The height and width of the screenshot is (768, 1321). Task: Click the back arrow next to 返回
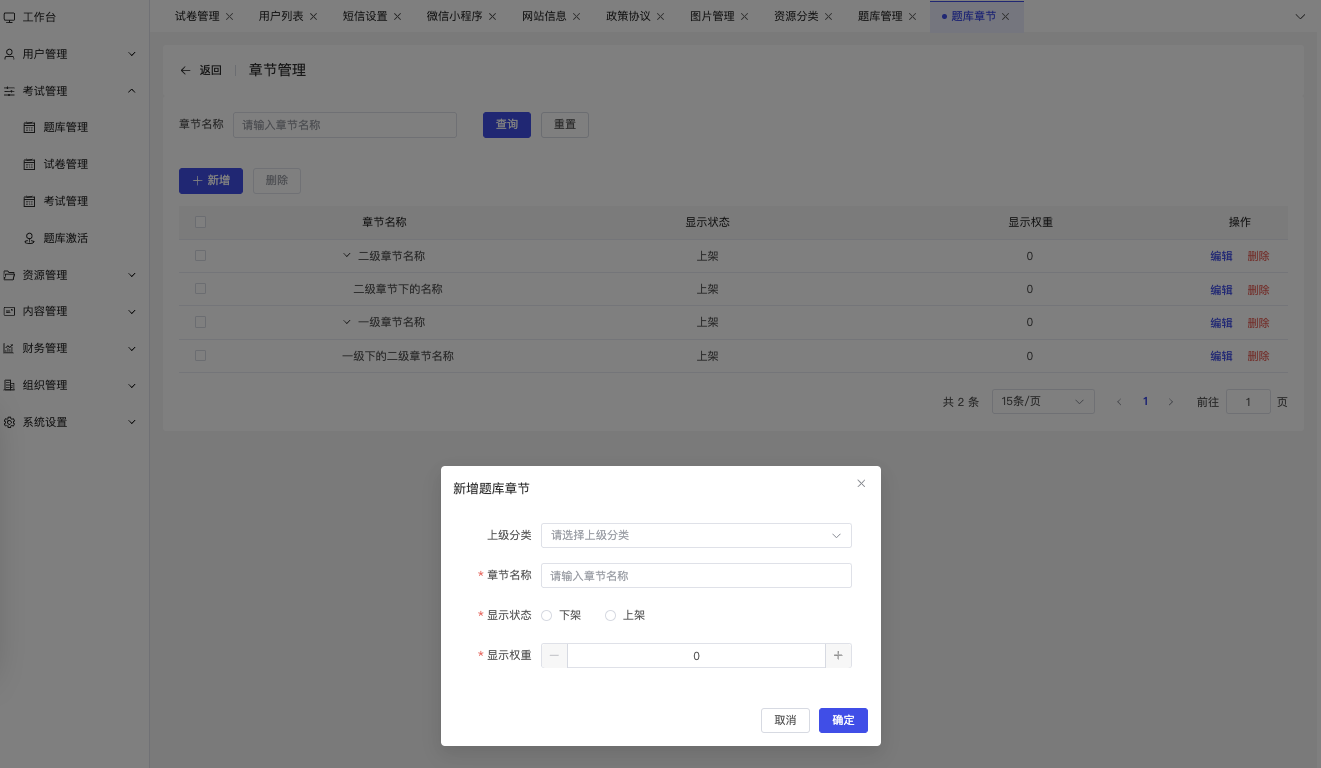184,70
